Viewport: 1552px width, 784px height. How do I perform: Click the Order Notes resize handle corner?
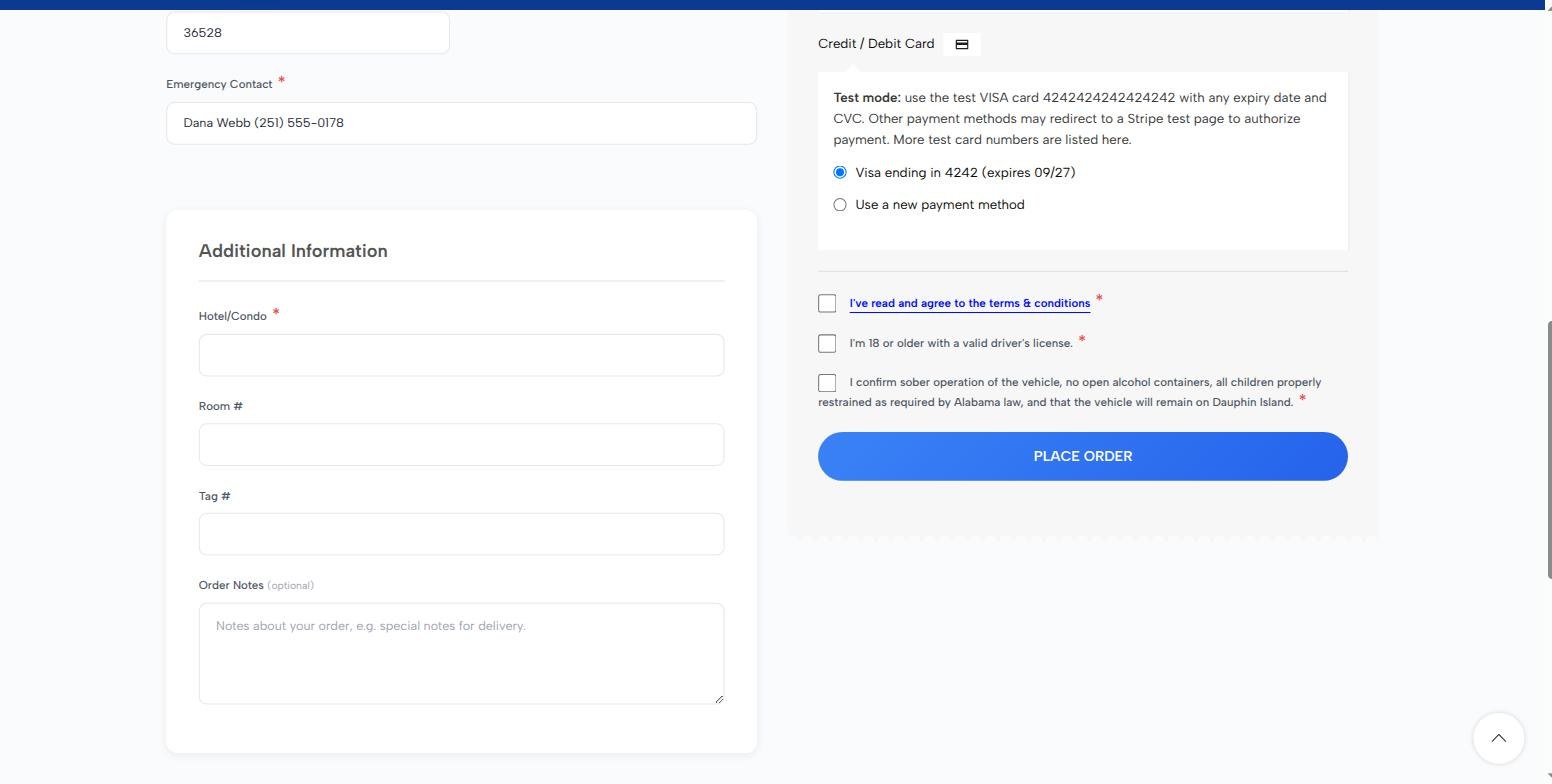click(718, 698)
